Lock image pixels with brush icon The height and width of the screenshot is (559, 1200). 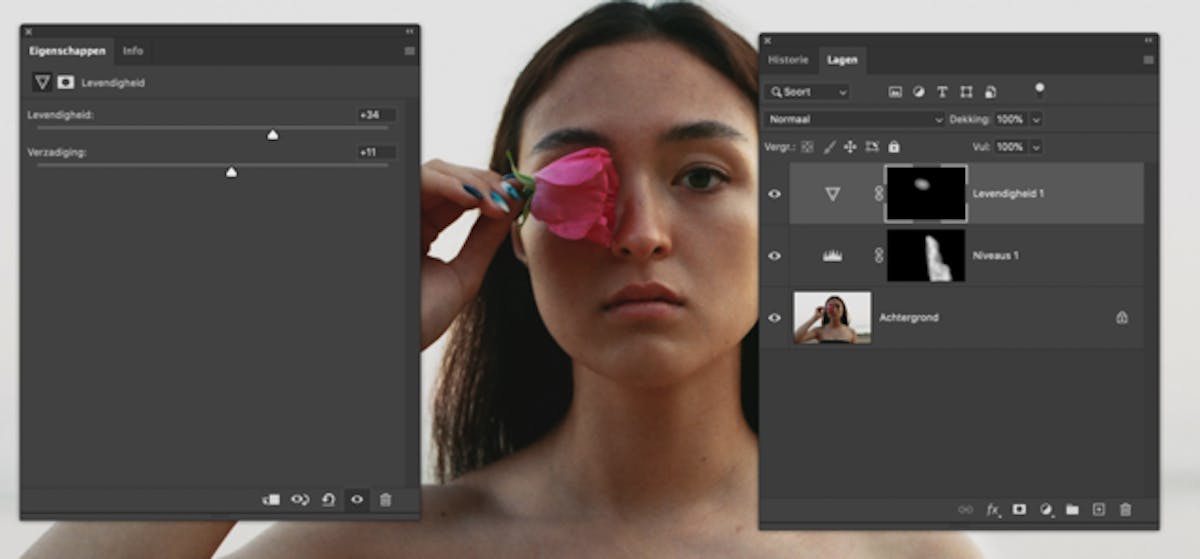pyautogui.click(x=829, y=147)
